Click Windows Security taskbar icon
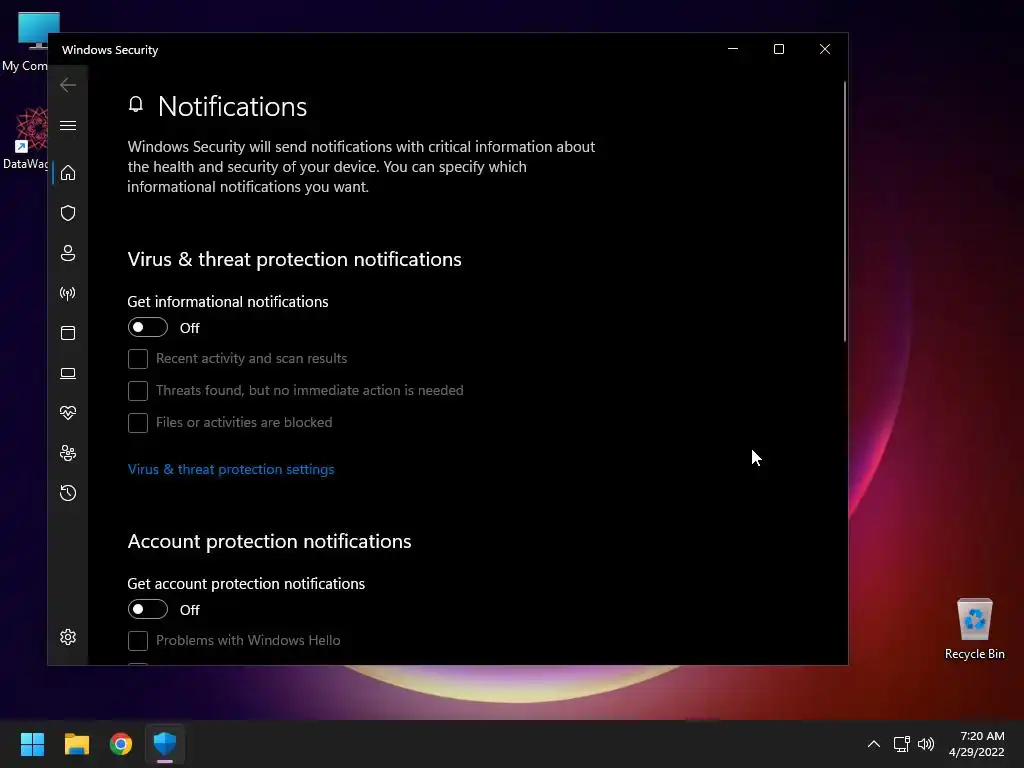The height and width of the screenshot is (768, 1024). coord(165,744)
